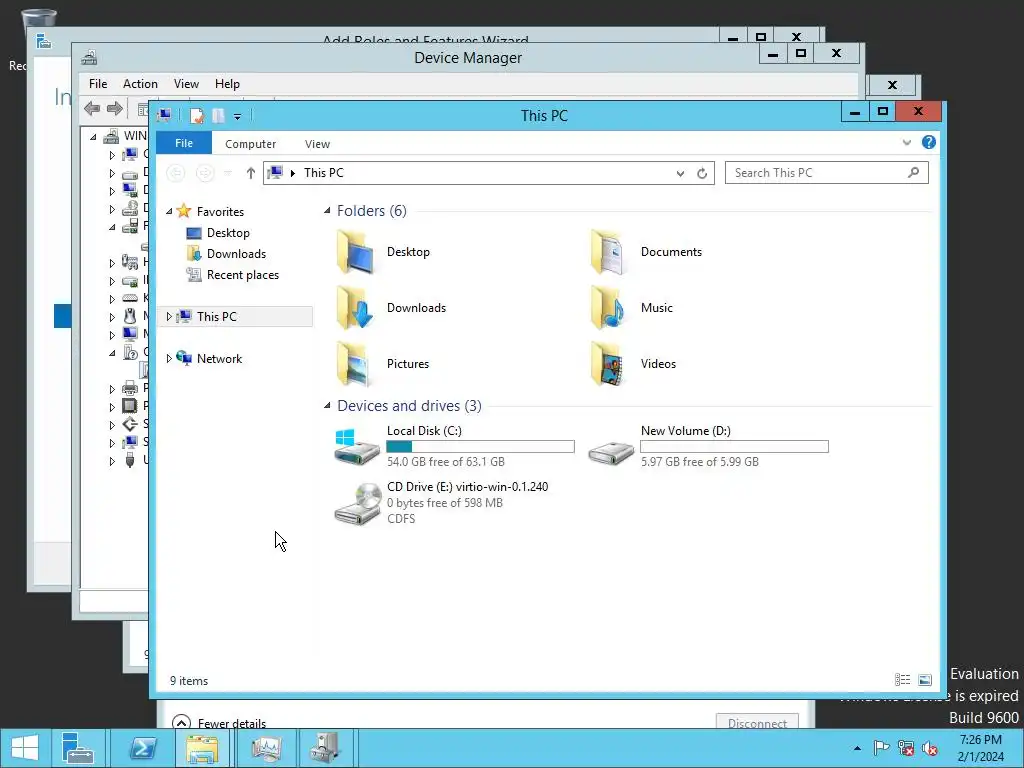Expand the keyboard-icon node in Device Manager
1024x768 pixels.
112,298
